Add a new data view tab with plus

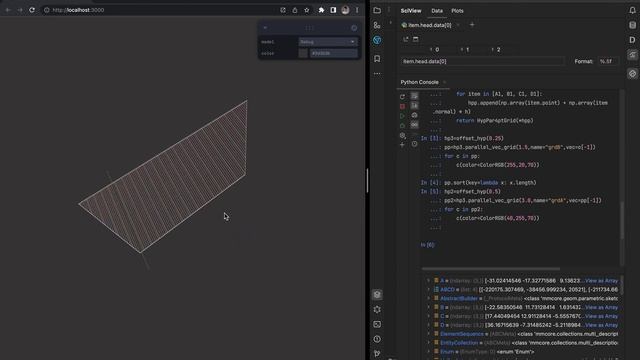(x=472, y=25)
